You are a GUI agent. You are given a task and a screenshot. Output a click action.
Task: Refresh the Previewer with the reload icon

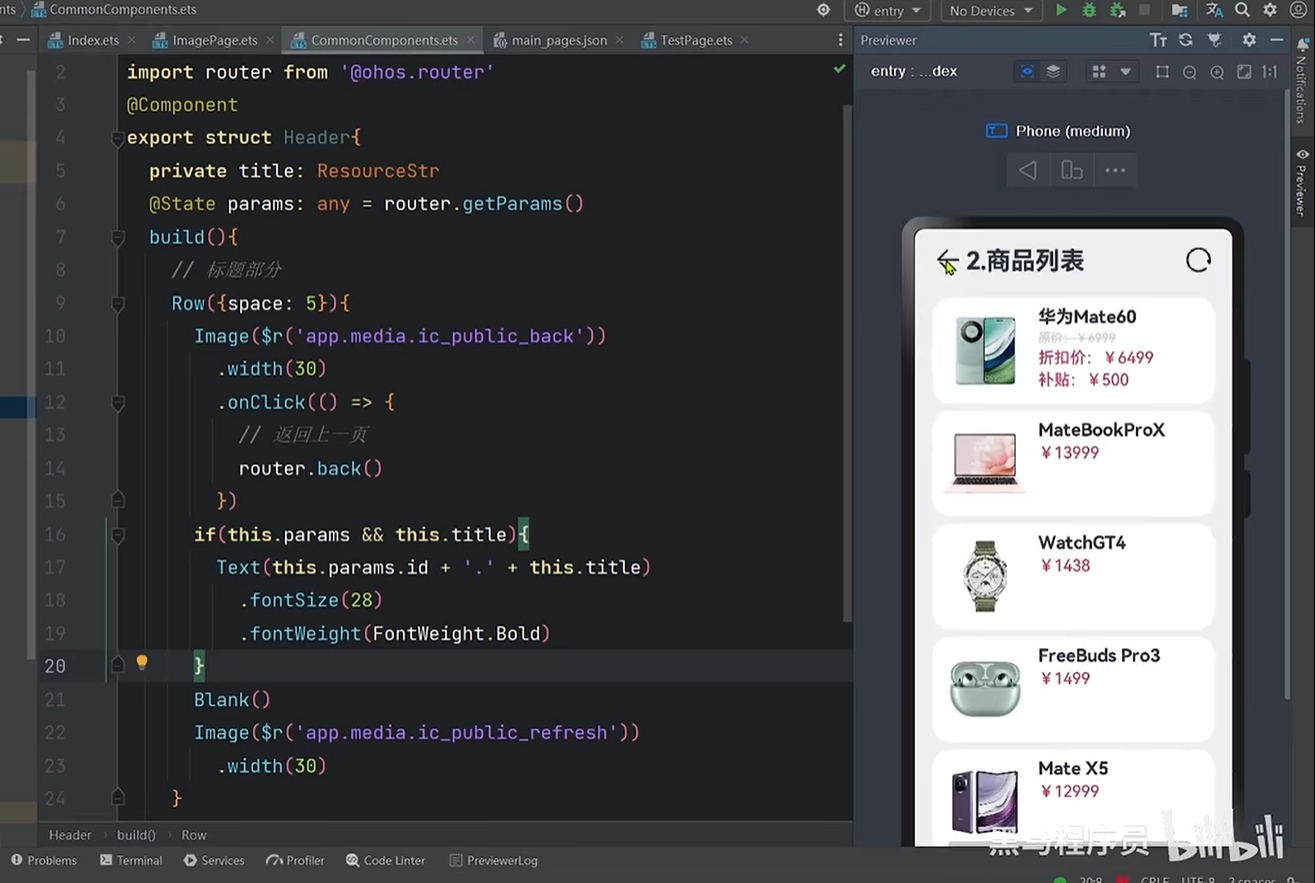click(1186, 40)
